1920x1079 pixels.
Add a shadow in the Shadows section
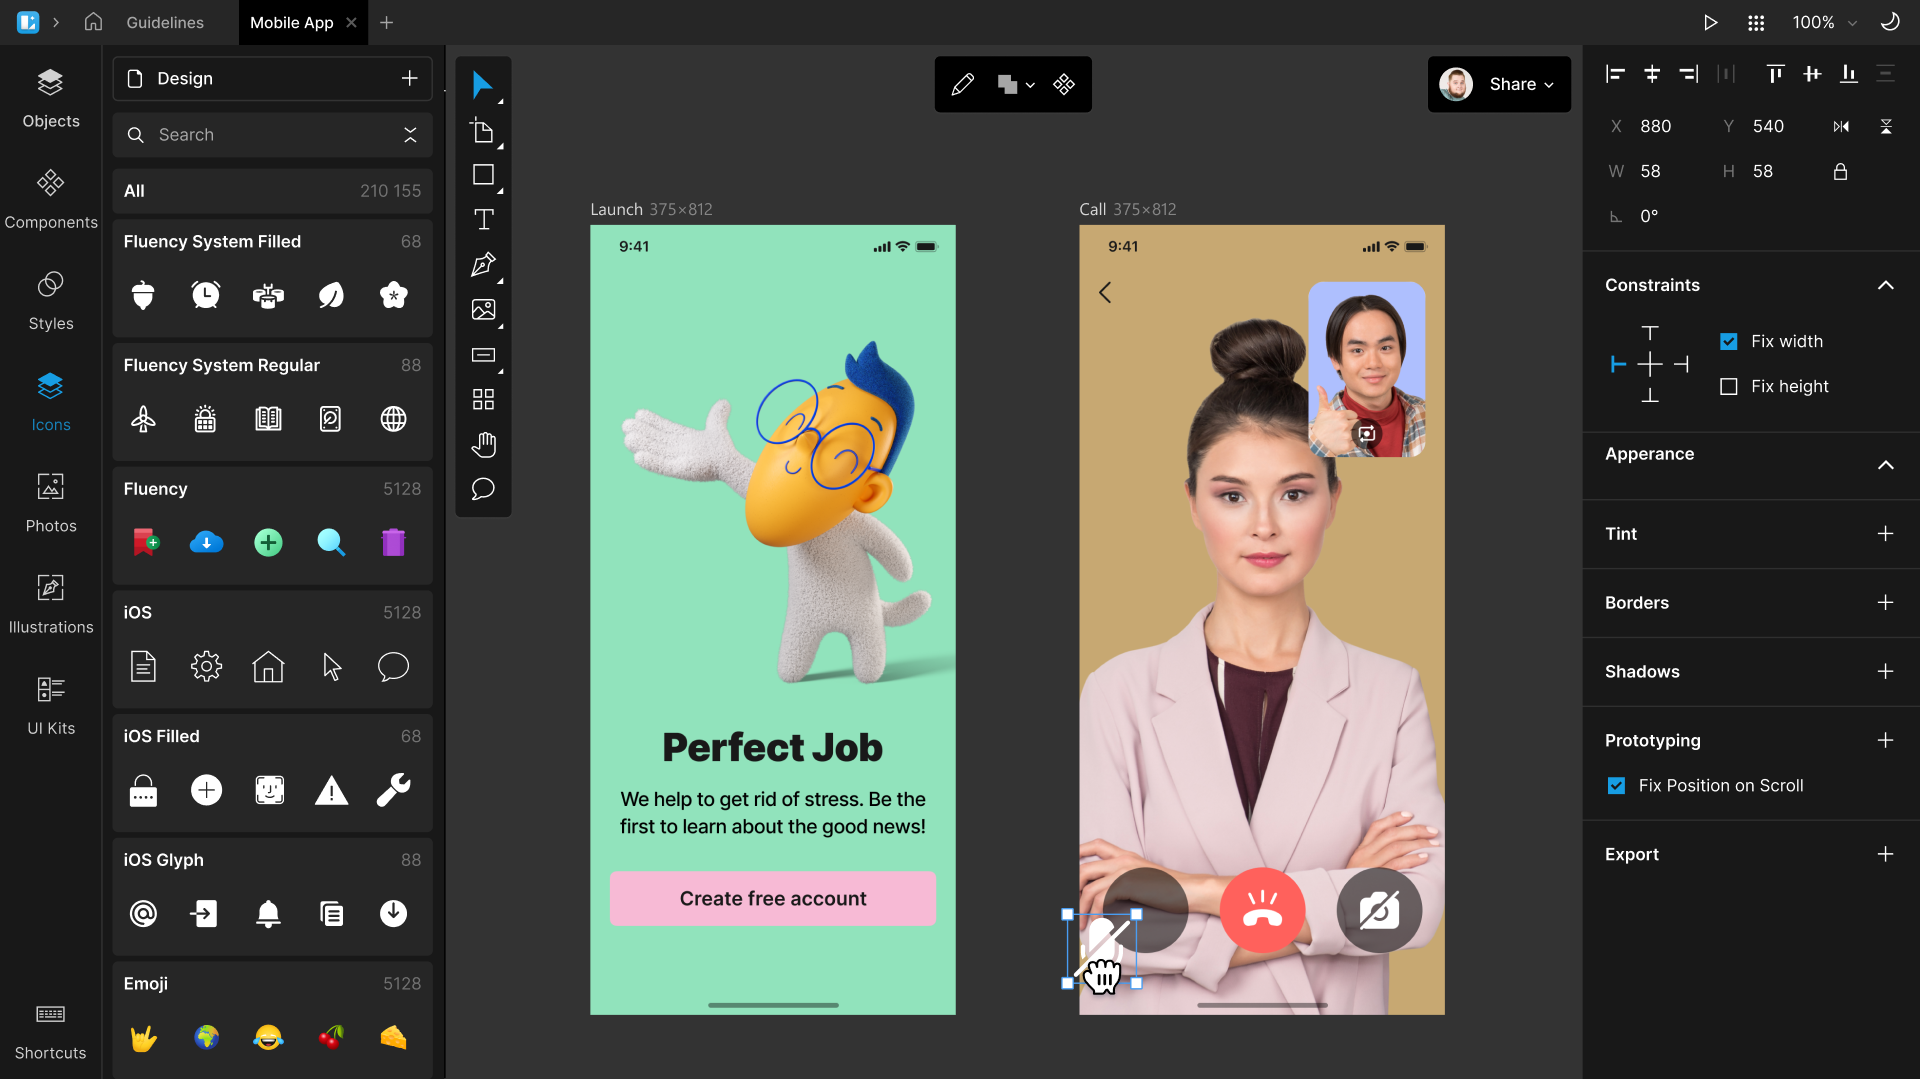pyautogui.click(x=1886, y=672)
